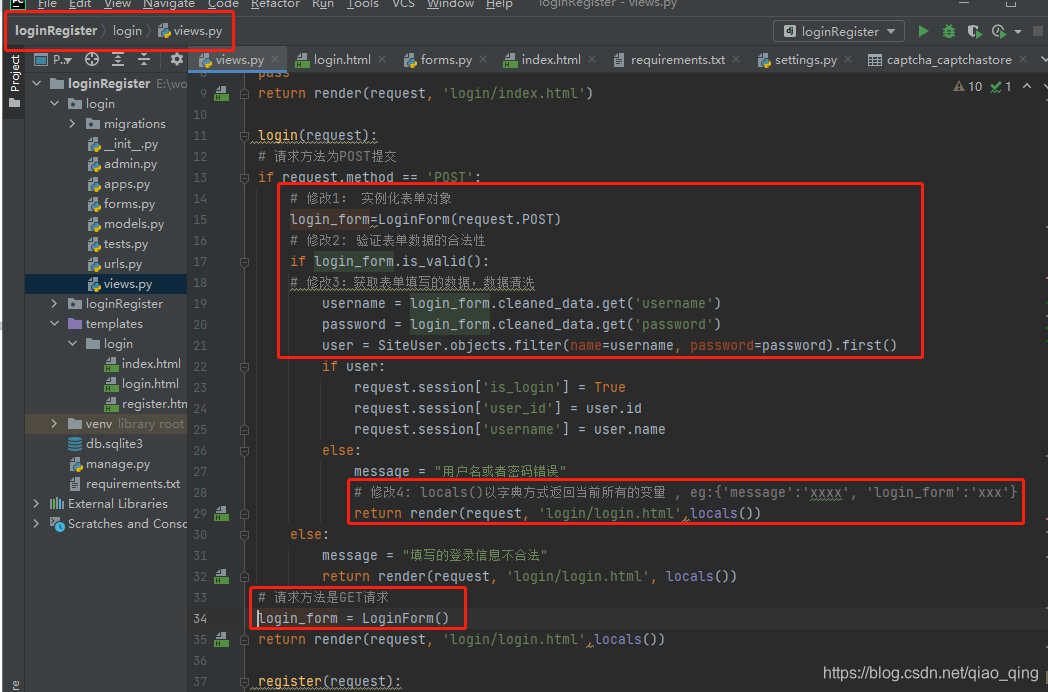Viewport: 1048px width, 692px height.
Task: Close the forms.py editor tab
Action: 483,59
